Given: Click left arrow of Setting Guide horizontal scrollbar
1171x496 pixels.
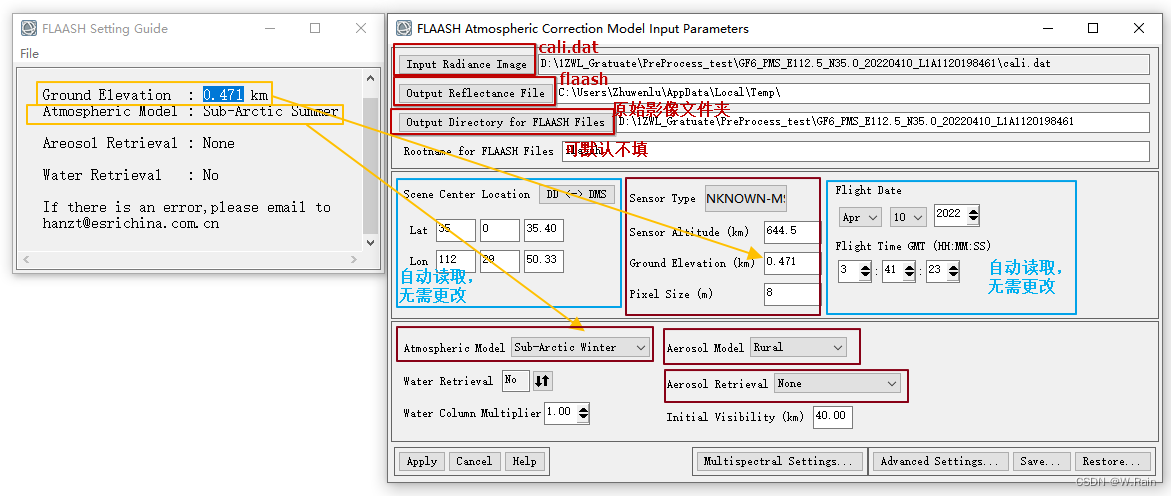Looking at the screenshot, I should [x=27, y=259].
